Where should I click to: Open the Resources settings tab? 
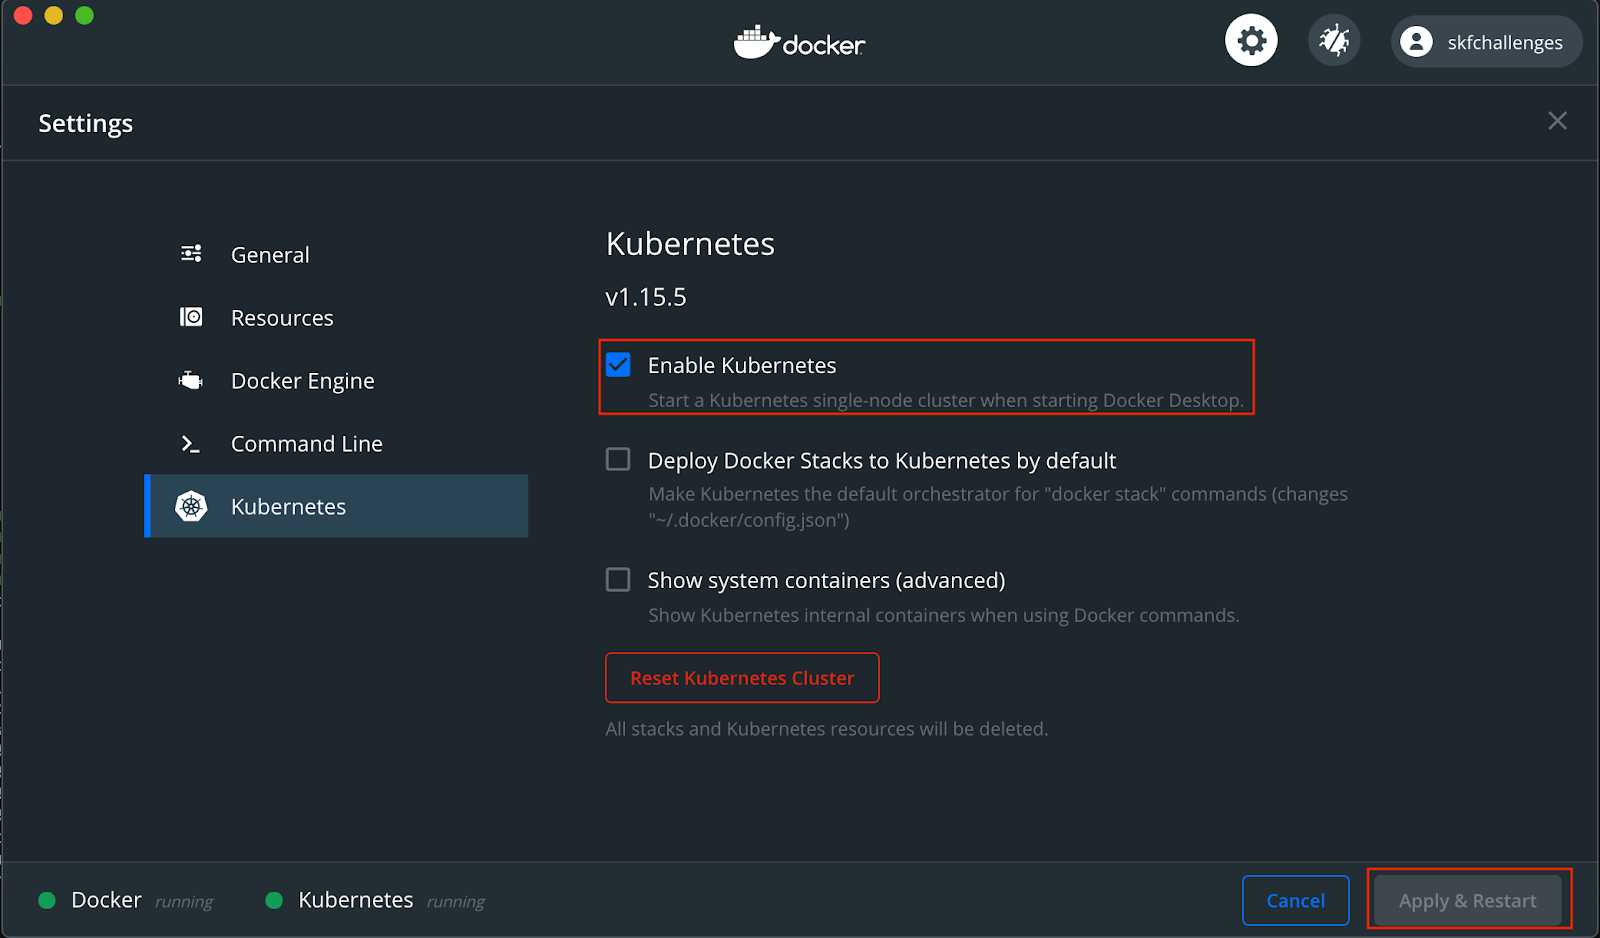pos(336,317)
